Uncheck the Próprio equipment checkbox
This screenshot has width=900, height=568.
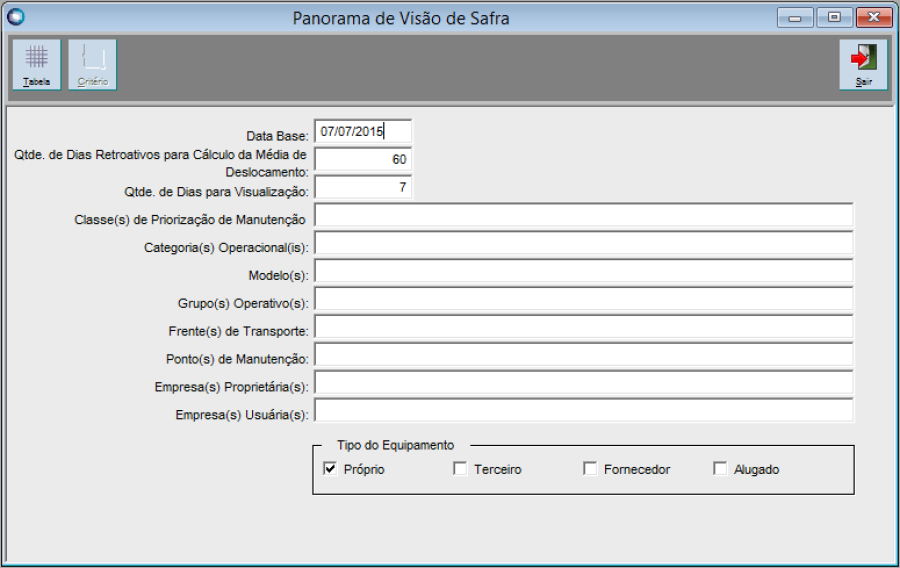331,469
